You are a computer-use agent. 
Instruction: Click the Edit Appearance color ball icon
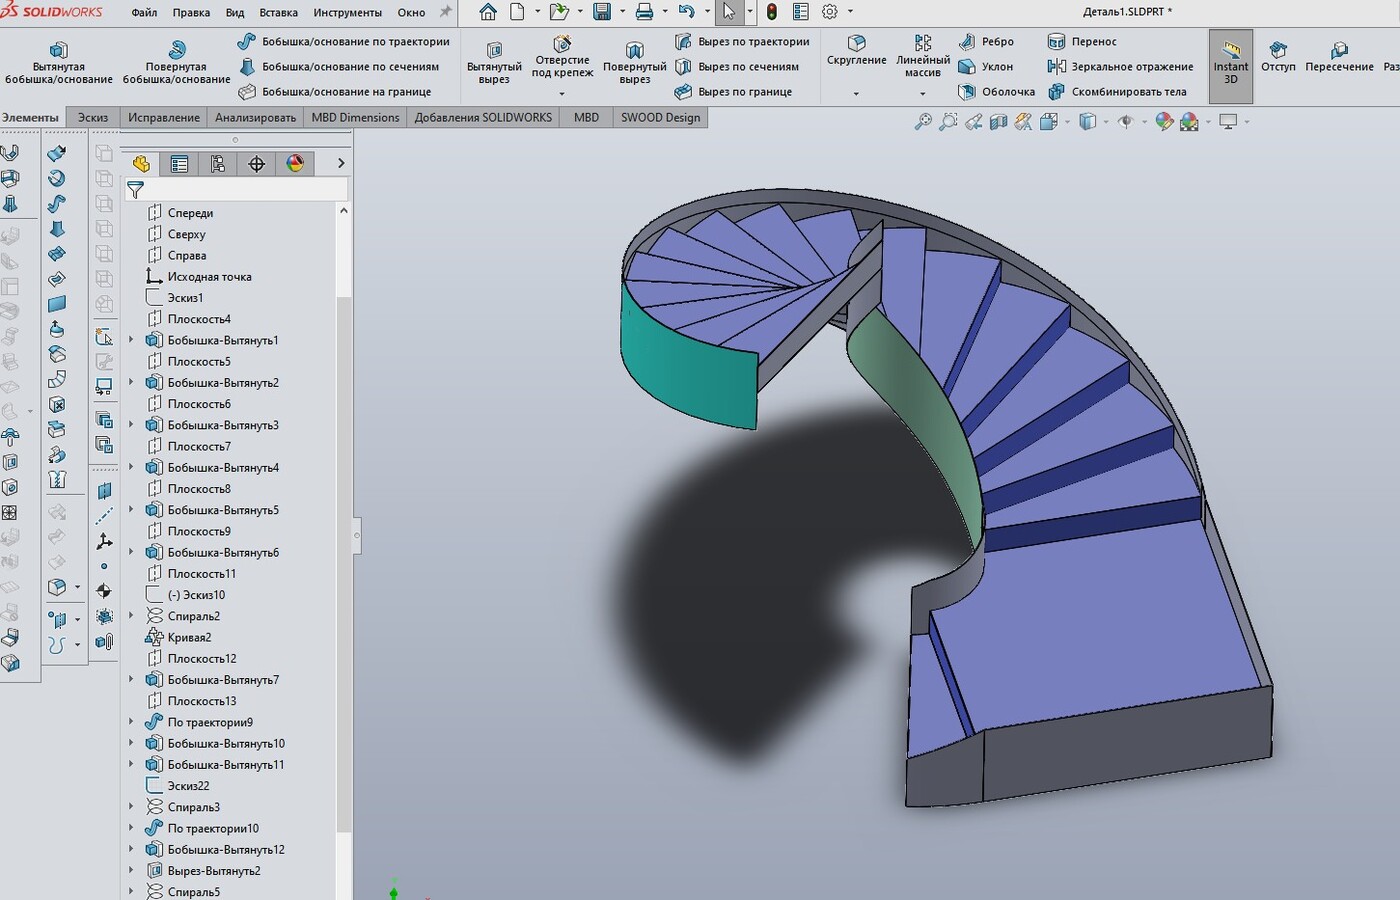click(x=1164, y=122)
